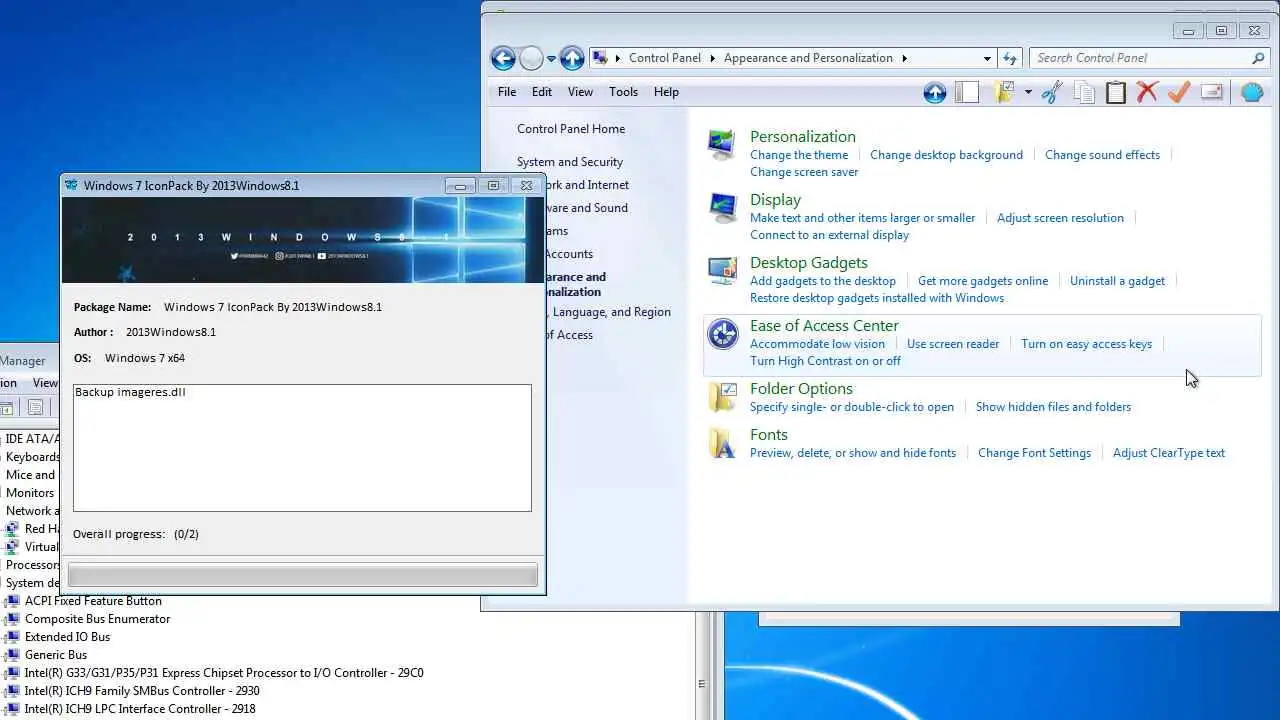The width and height of the screenshot is (1280, 720).
Task: Open the File menu
Action: [507, 92]
